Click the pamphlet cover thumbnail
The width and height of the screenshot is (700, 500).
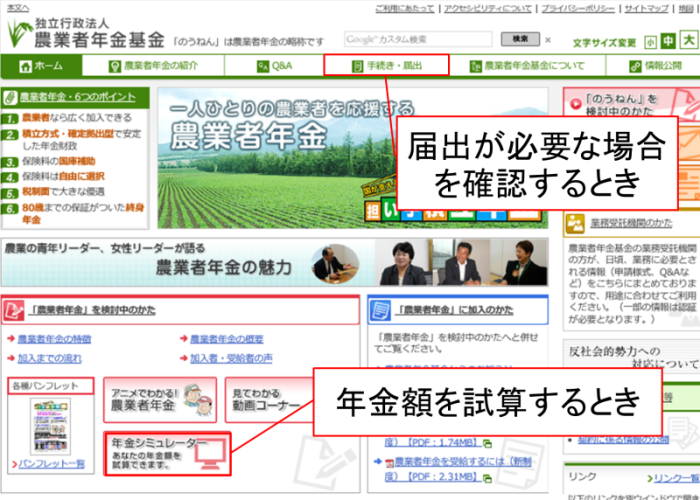pos(50,426)
